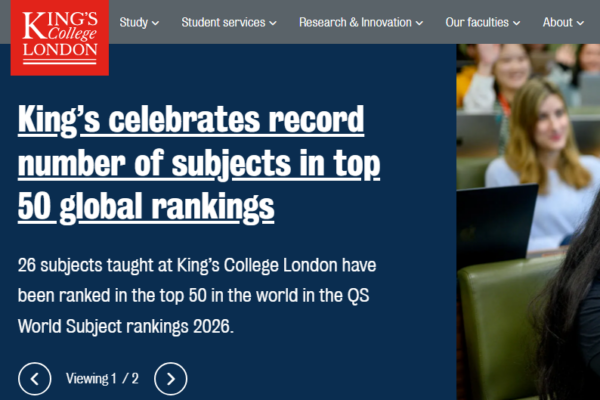
Task: Click the '26 subjects taught at King's' paragraph
Action: [197, 296]
